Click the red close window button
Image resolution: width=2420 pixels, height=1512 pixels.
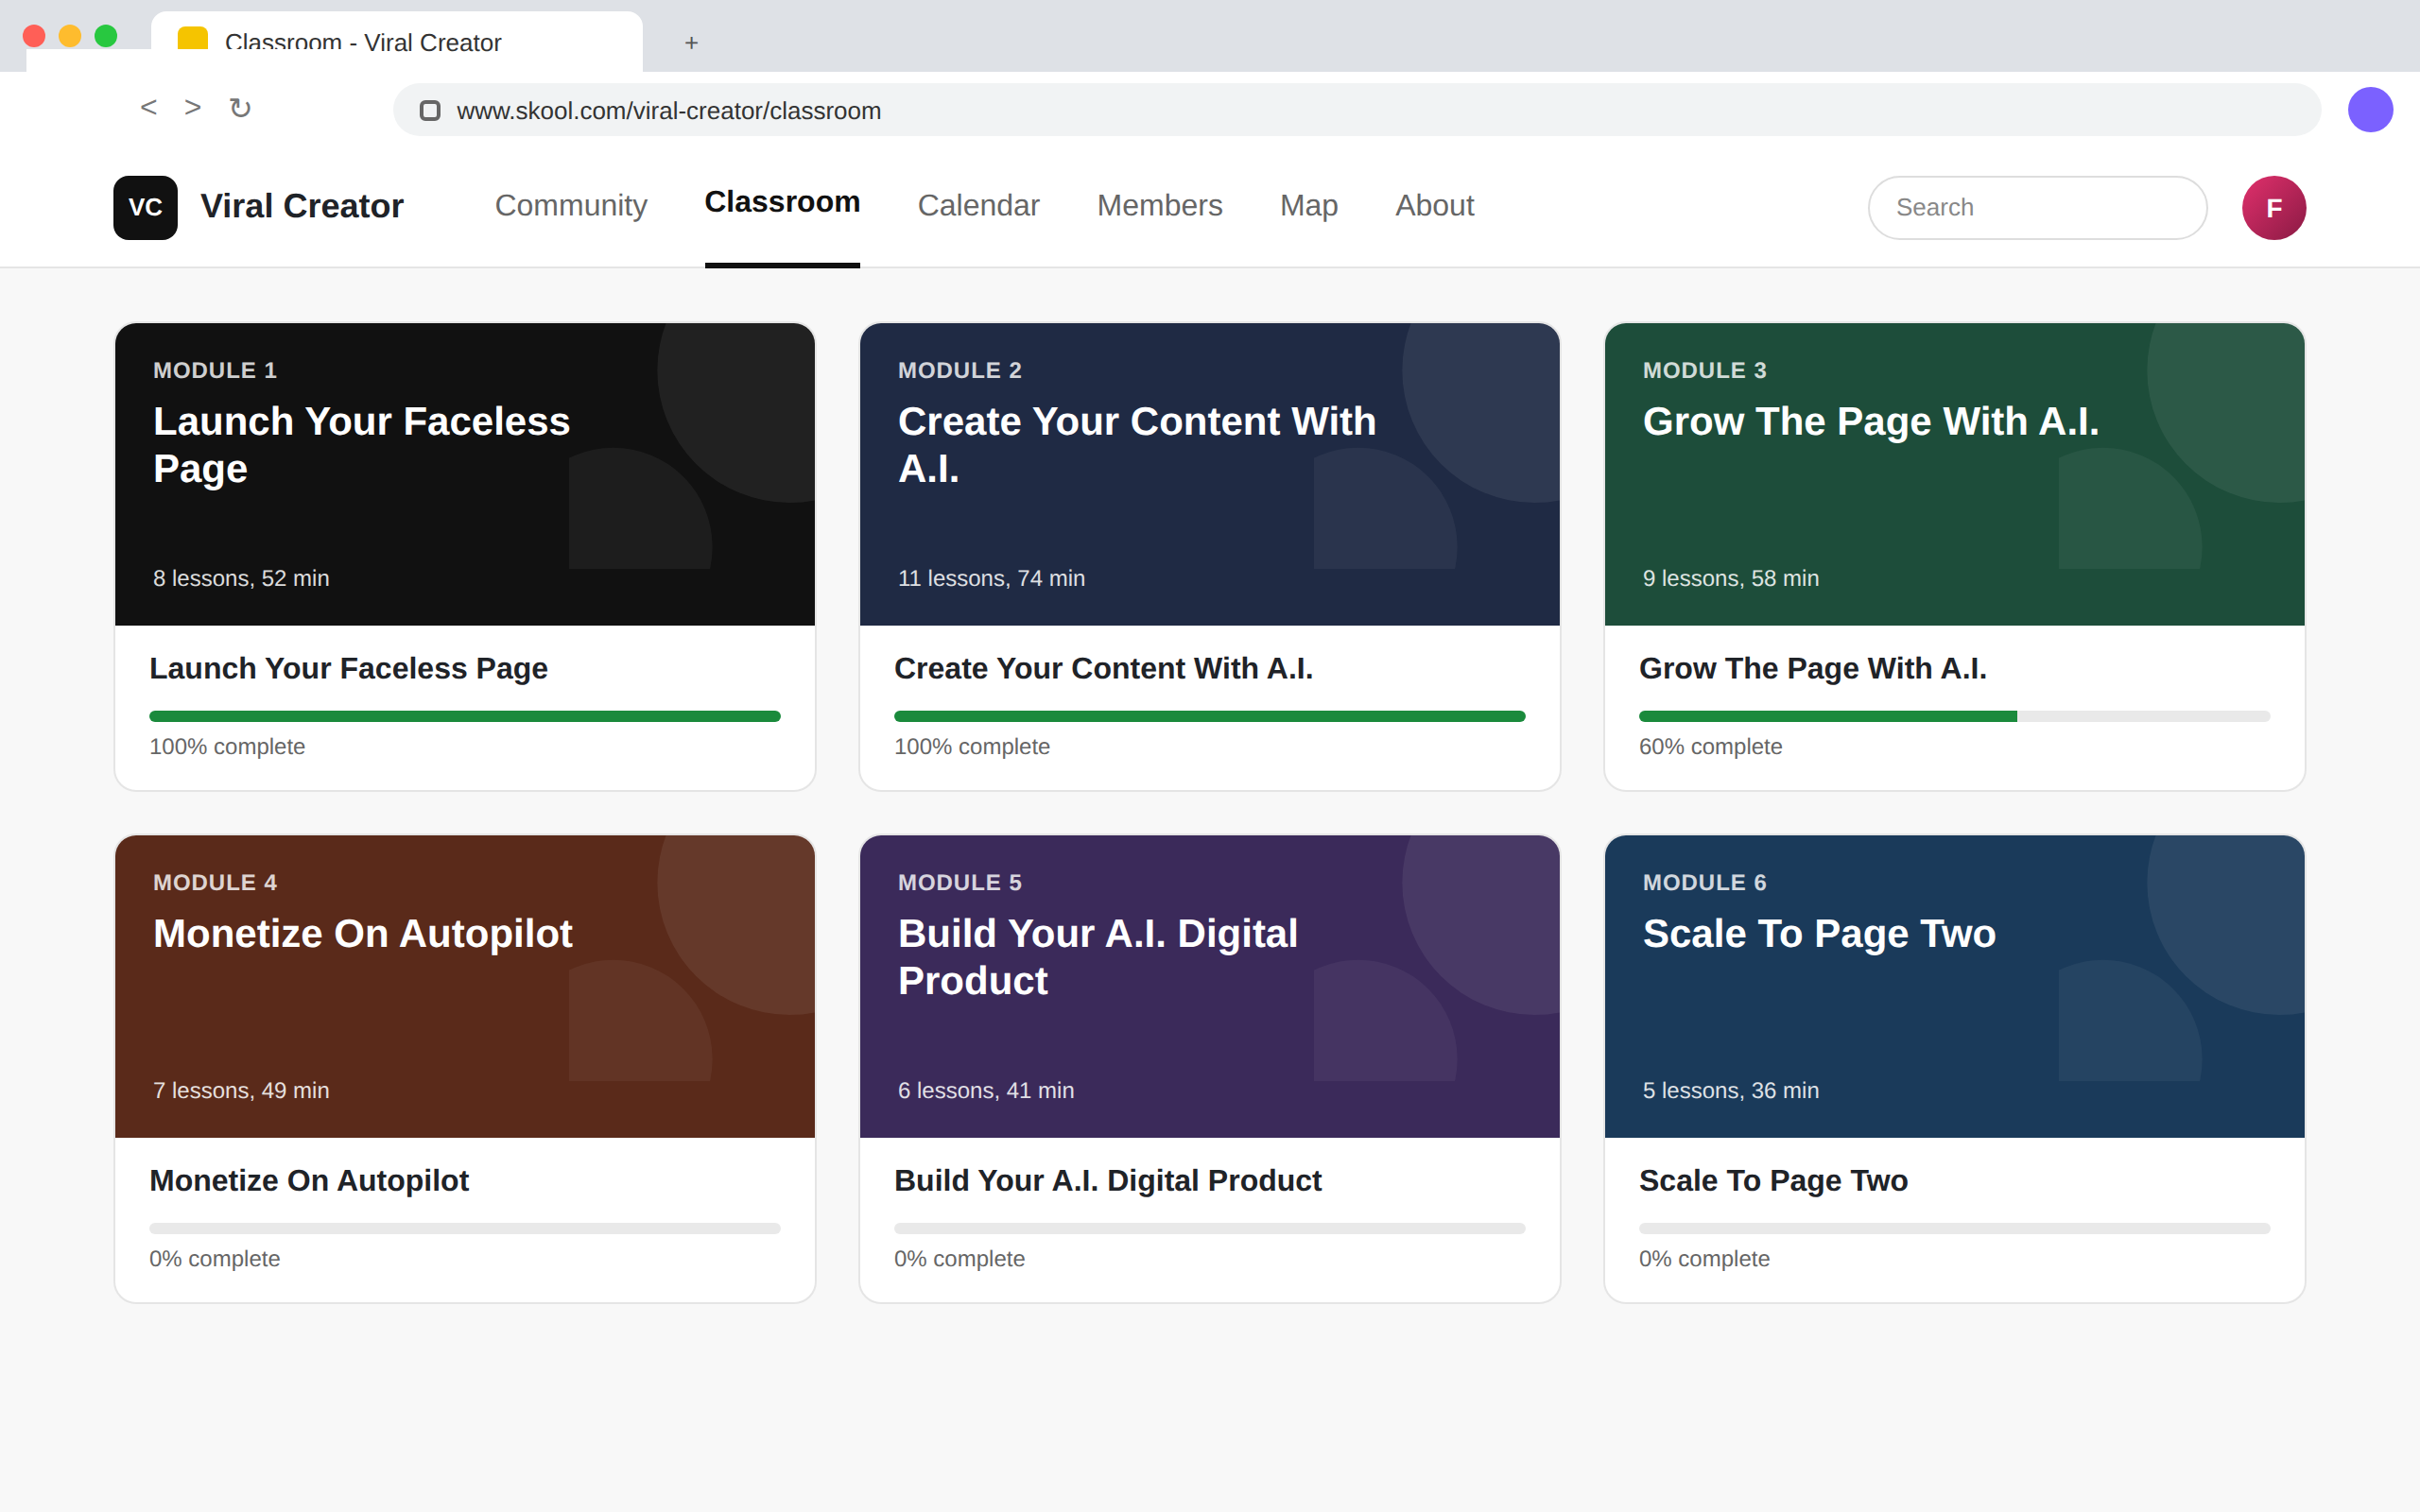(x=34, y=36)
